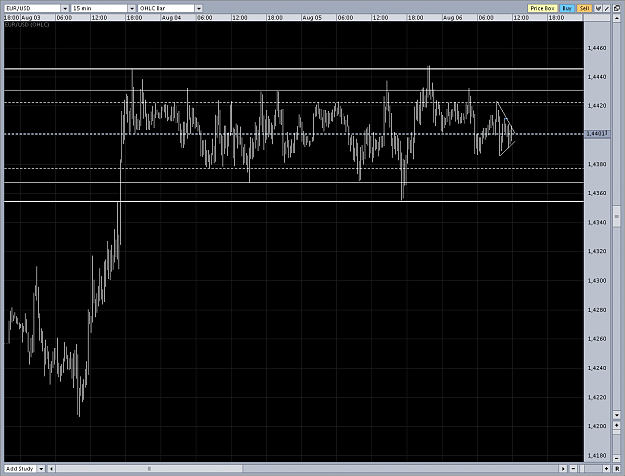
Task: Click the blue Buy button
Action: [x=567, y=8]
